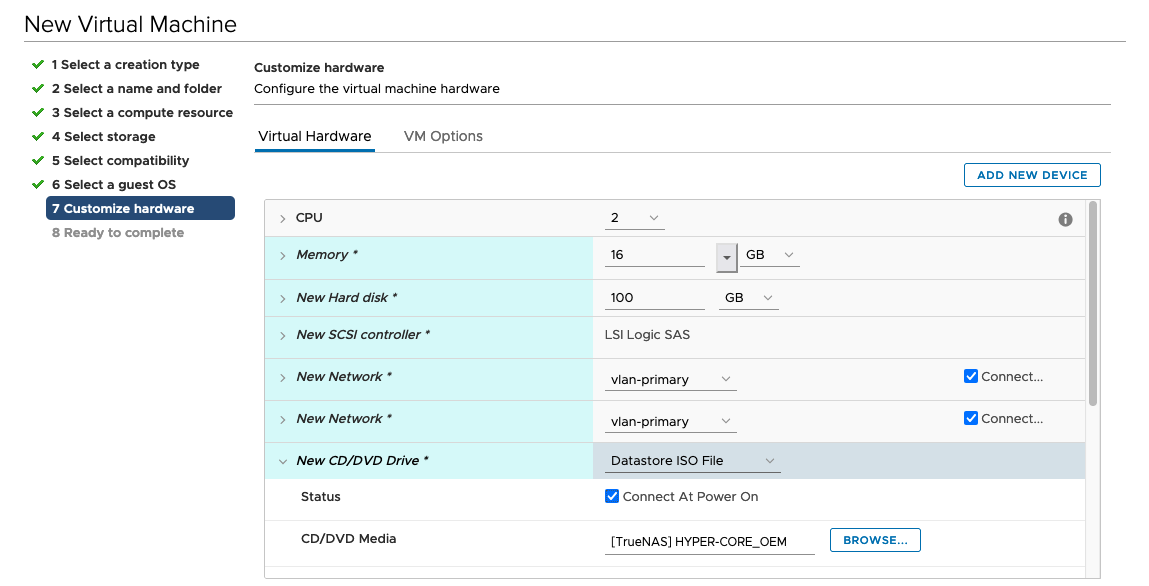This screenshot has width=1149, height=586.
Task: Open the memory size value dropdown arrow
Action: point(726,256)
